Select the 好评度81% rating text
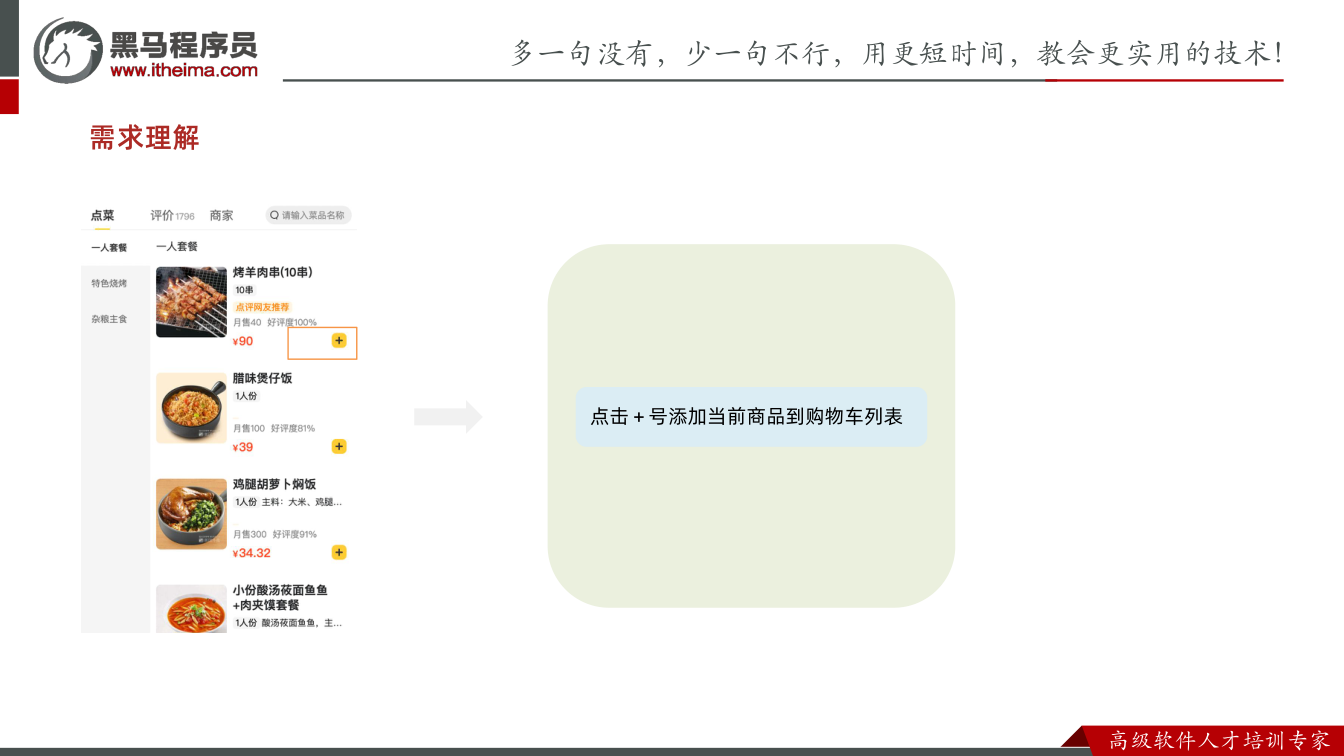Viewport: 1344px width, 756px height. coord(293,429)
